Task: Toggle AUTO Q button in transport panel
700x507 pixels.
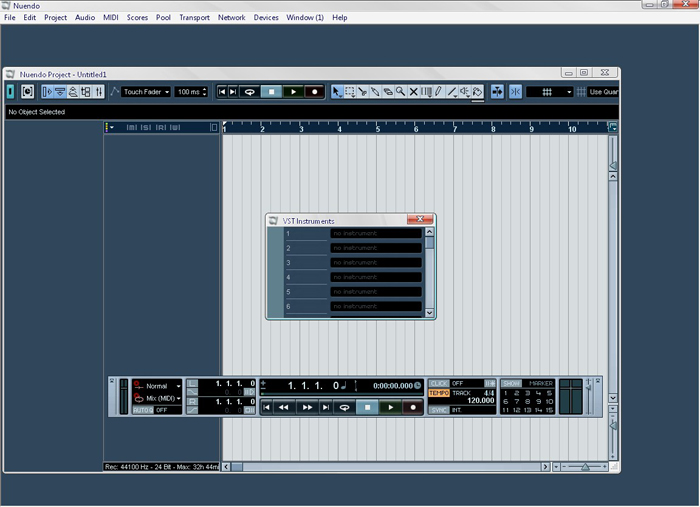Action: [x=143, y=410]
